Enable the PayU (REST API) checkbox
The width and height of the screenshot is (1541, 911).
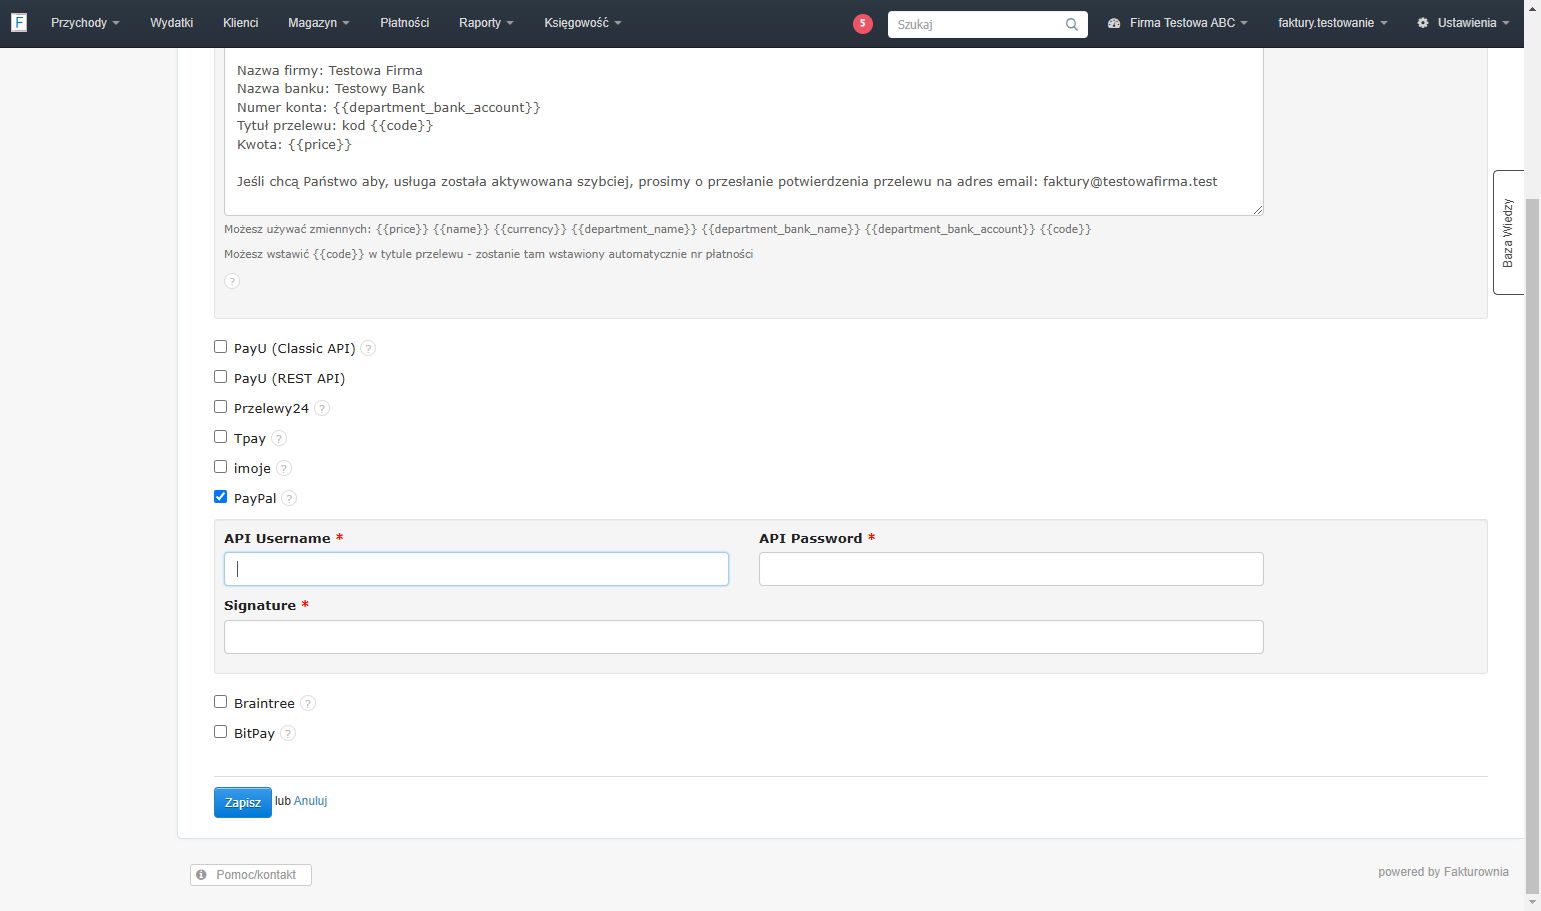tap(220, 377)
